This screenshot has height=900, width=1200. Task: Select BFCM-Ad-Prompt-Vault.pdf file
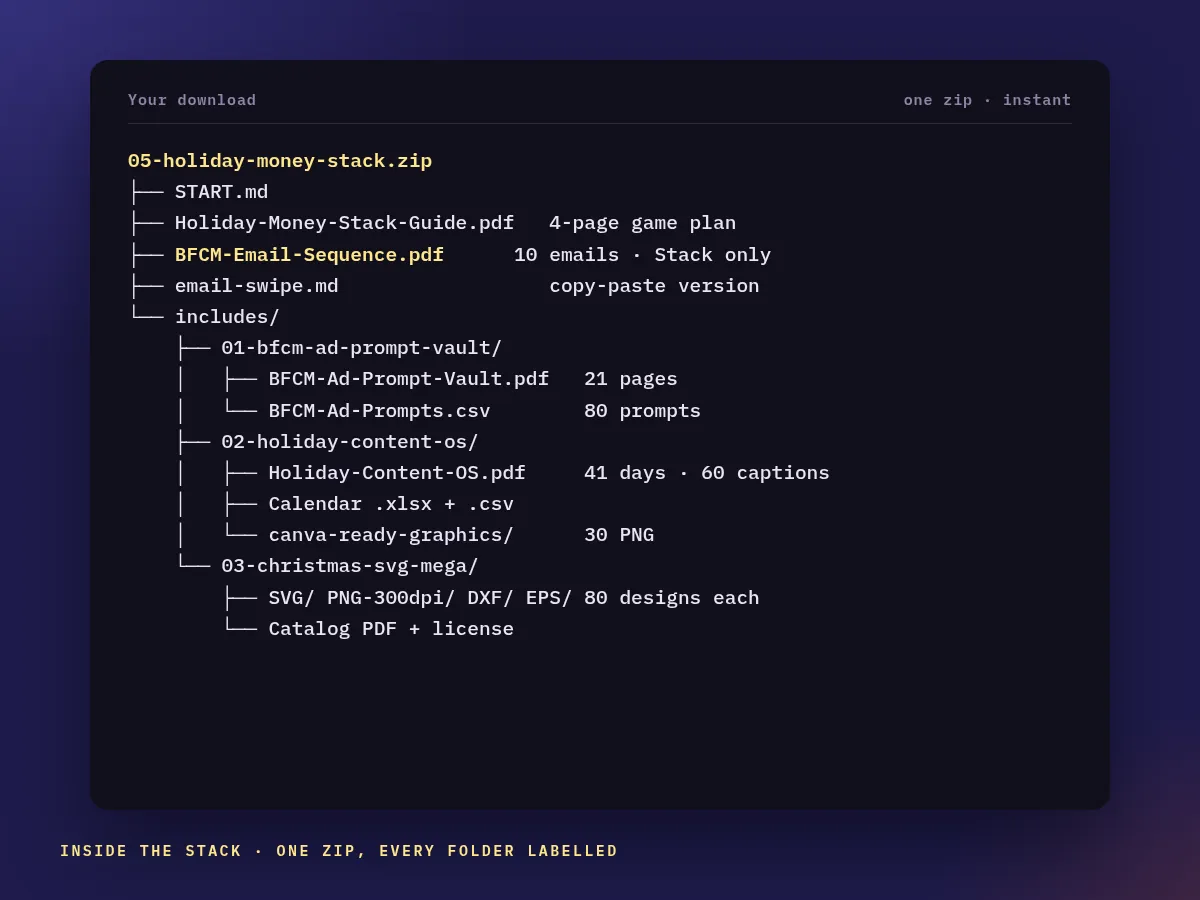pos(408,379)
